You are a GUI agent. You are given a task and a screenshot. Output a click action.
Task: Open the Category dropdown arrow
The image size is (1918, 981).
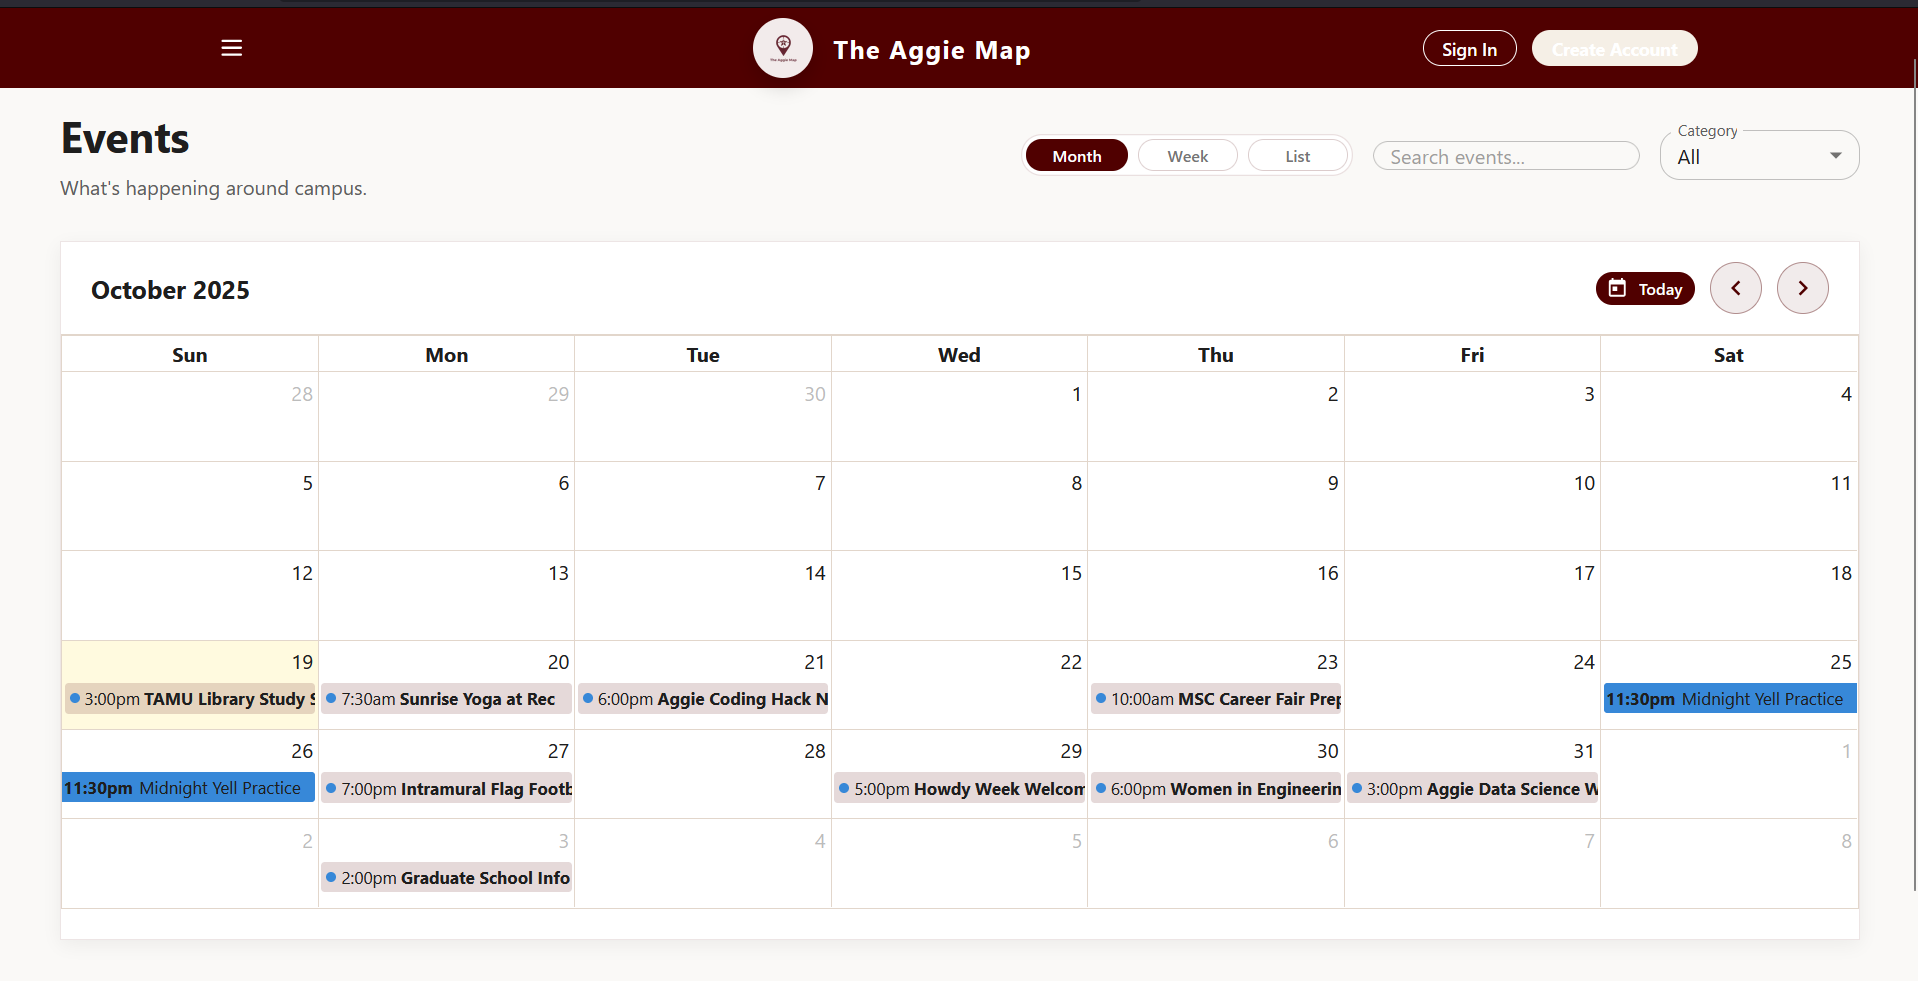(x=1835, y=156)
